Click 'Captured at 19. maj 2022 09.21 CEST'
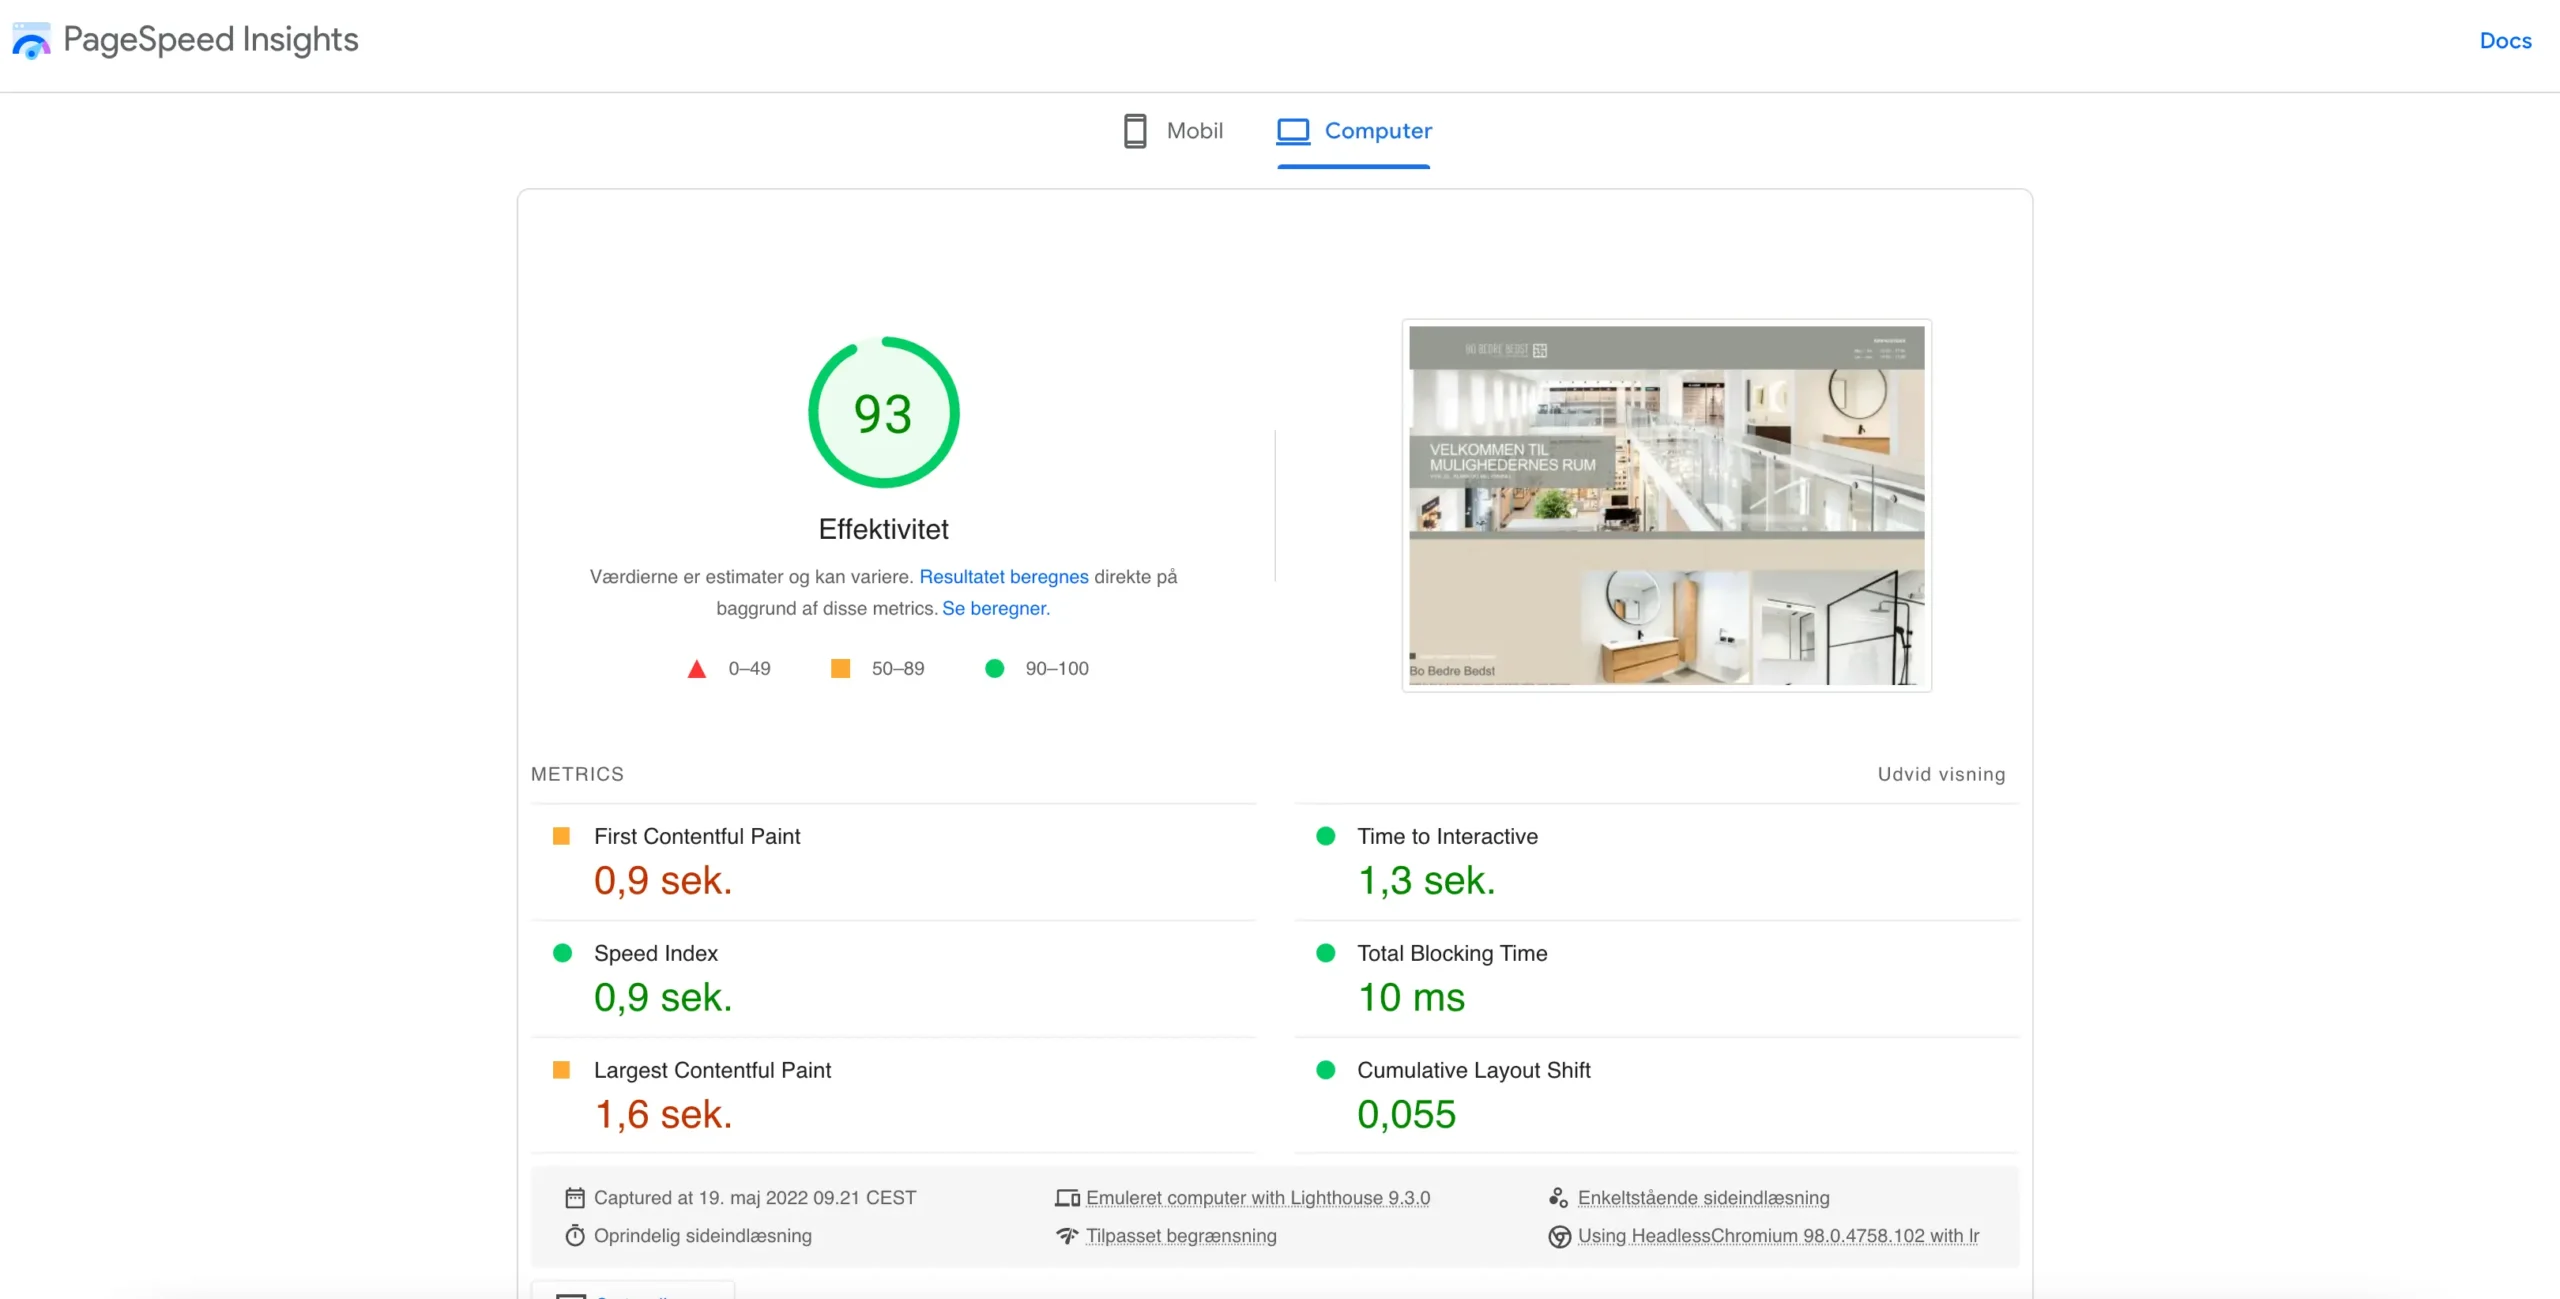 [755, 1198]
